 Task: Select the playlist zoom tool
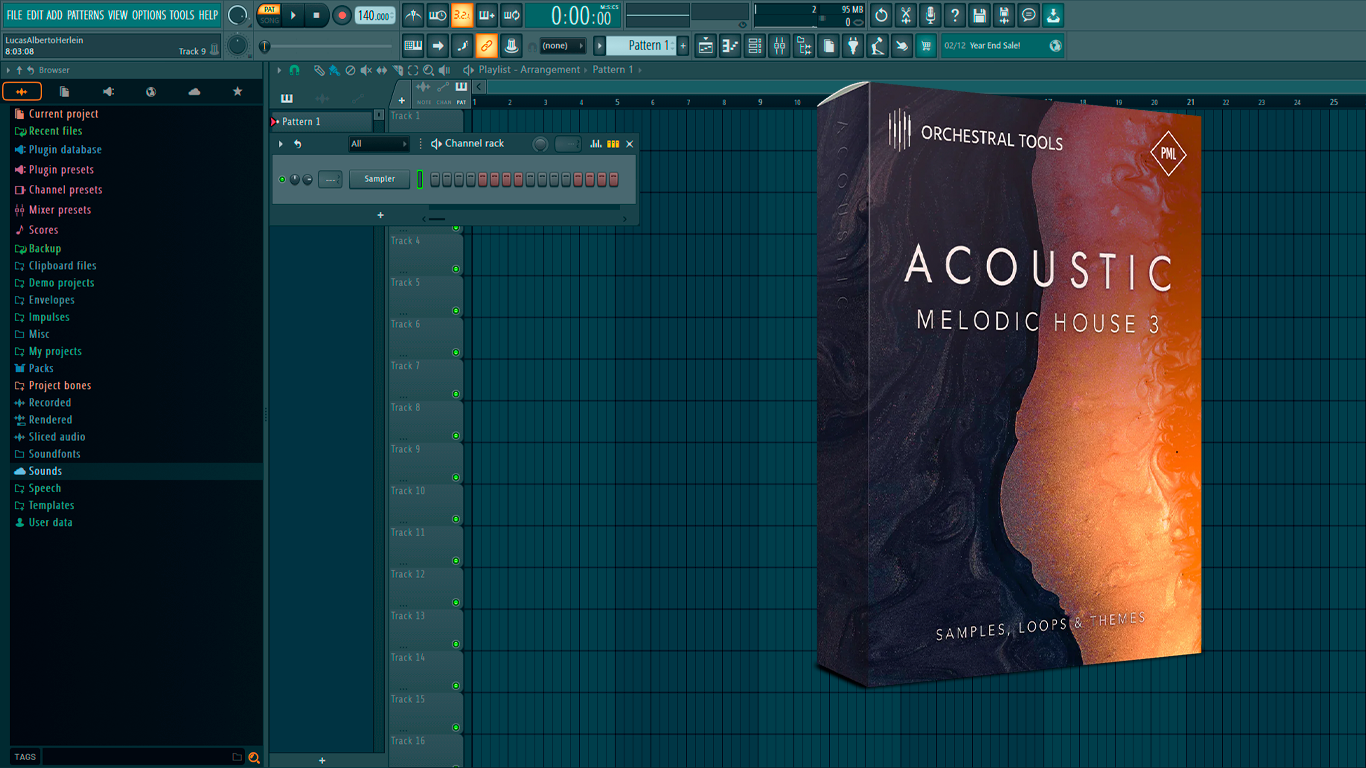point(429,70)
